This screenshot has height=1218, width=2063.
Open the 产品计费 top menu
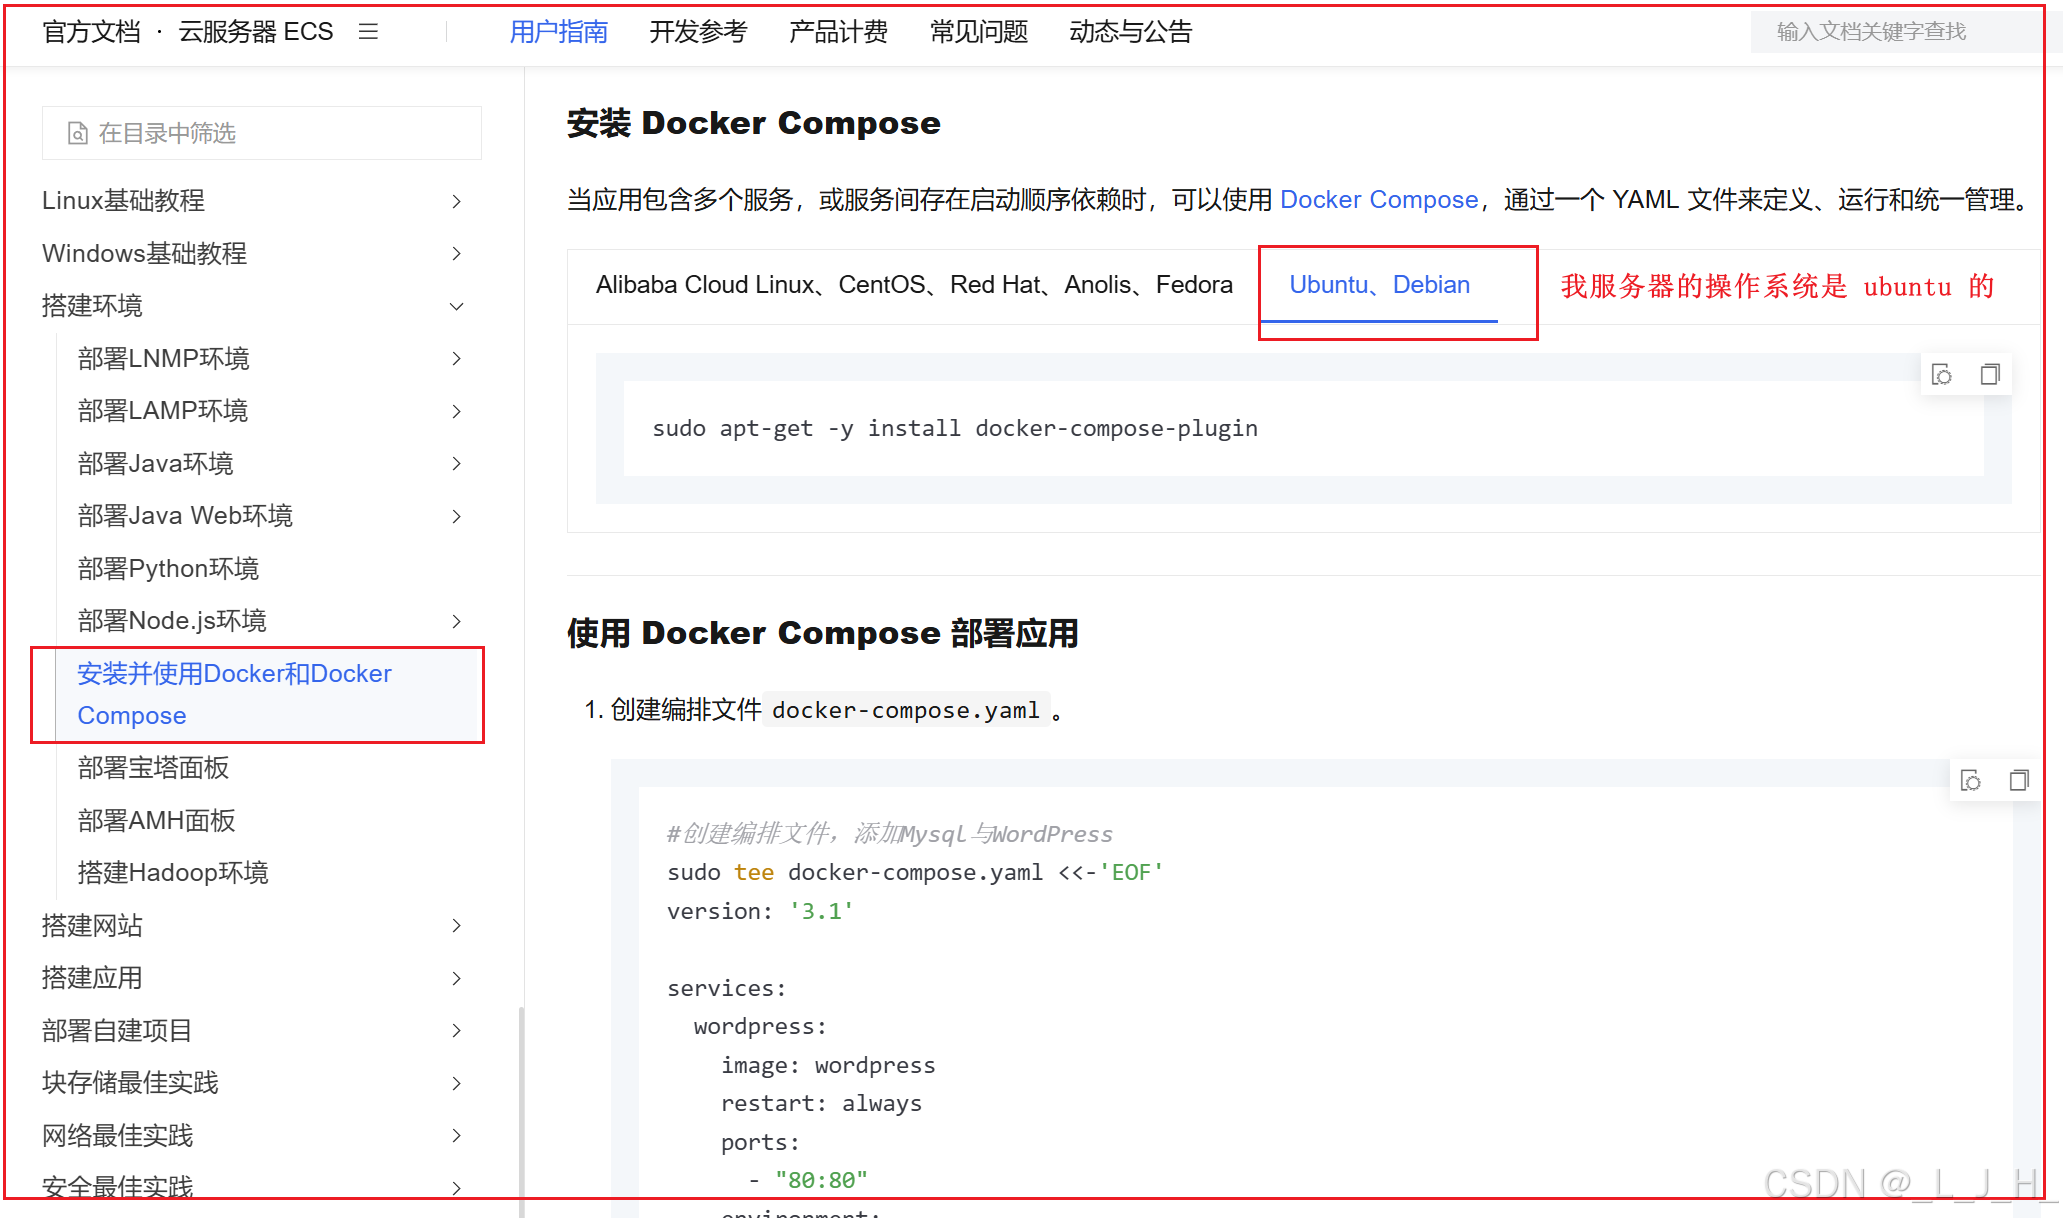(838, 32)
